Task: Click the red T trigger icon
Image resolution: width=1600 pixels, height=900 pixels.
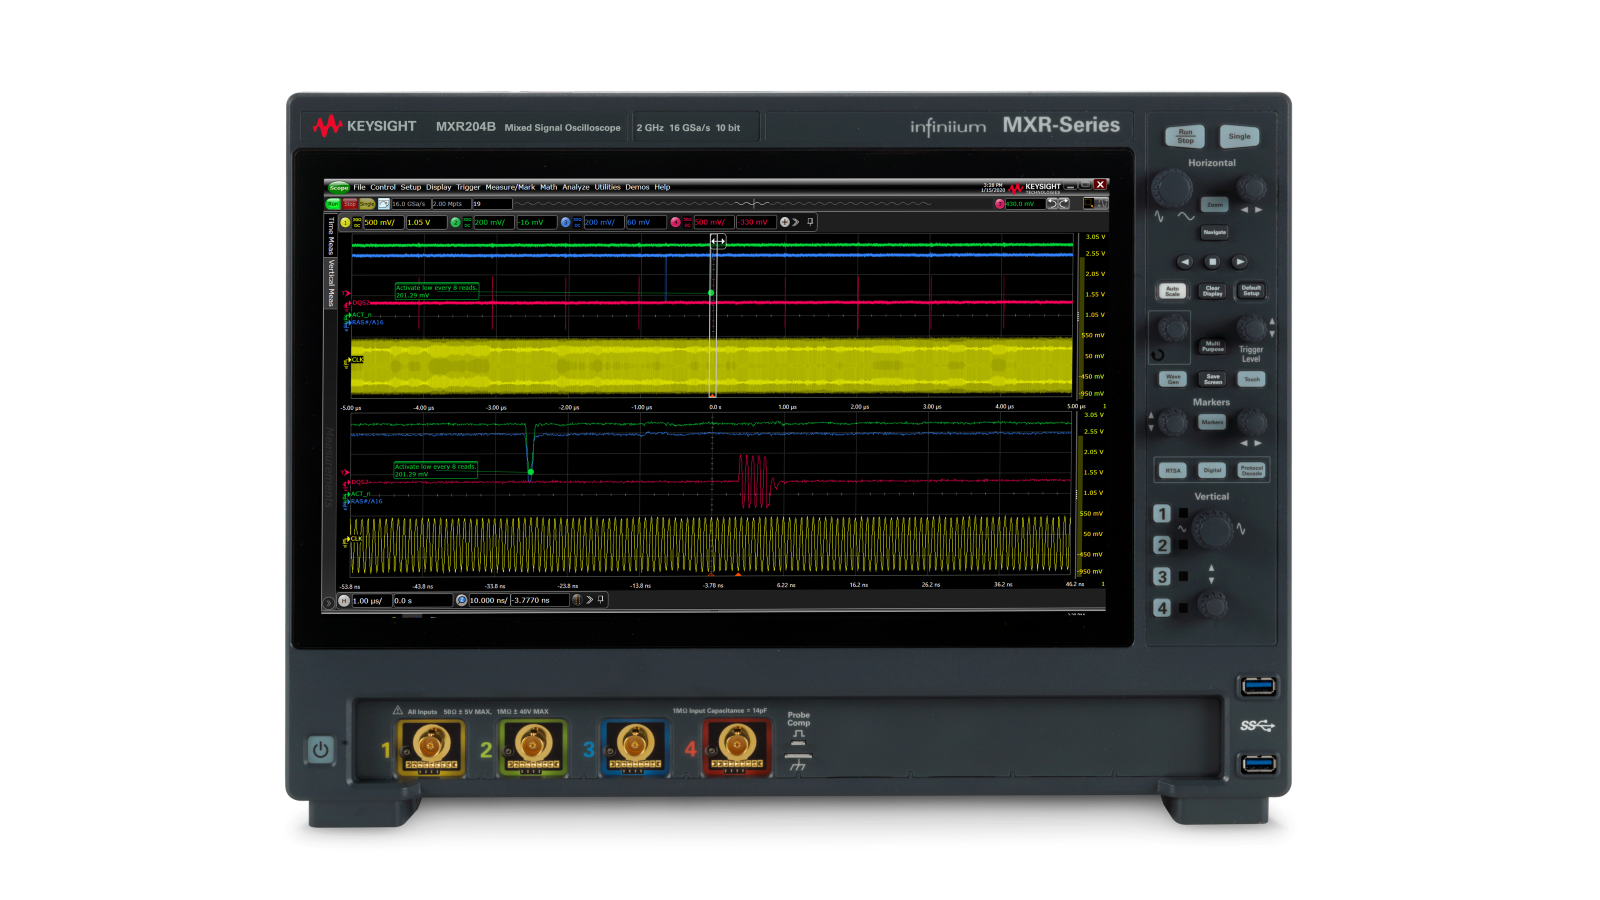Action: 1000,204
